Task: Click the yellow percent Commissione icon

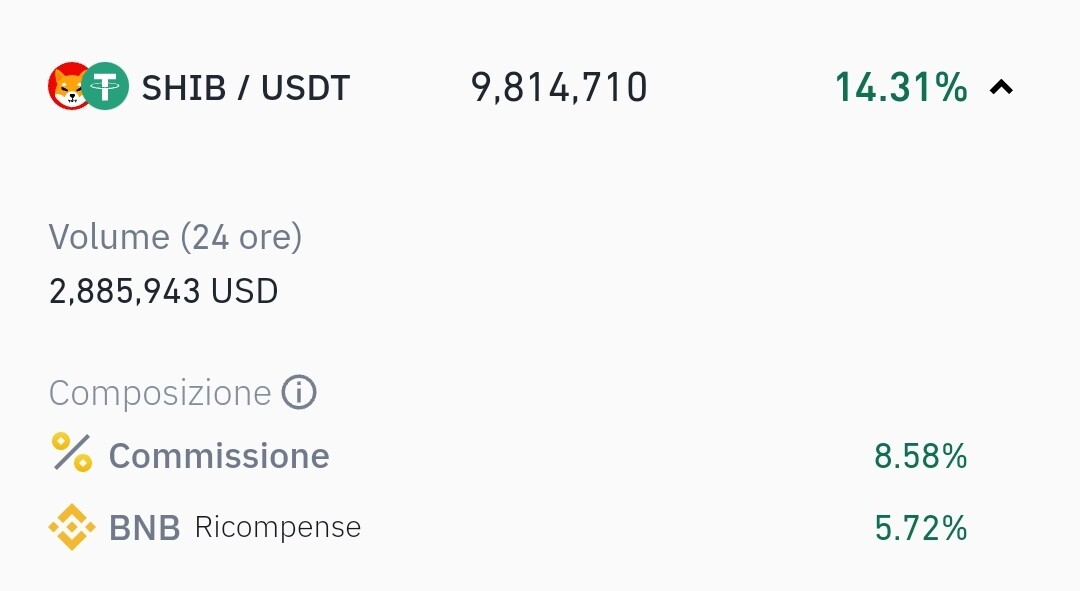Action: tap(72, 453)
